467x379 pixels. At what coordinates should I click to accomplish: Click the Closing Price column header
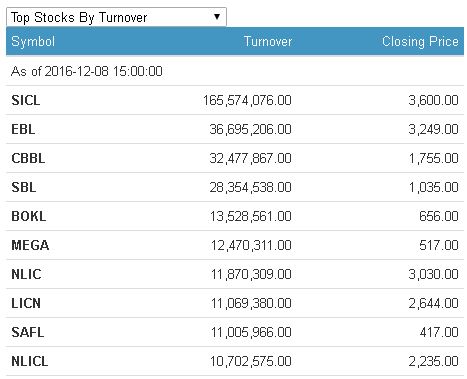point(420,42)
